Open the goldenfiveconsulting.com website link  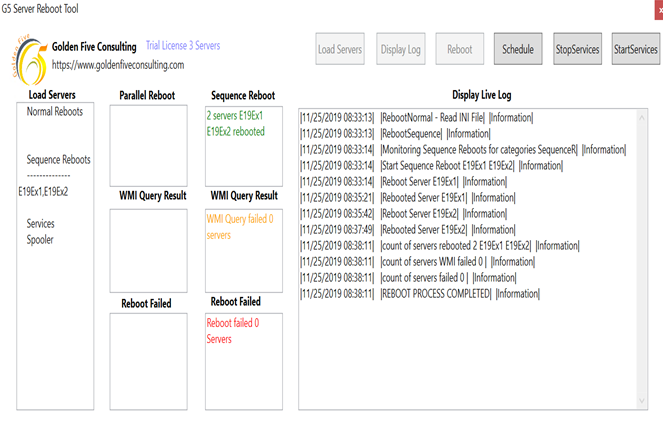117,65
